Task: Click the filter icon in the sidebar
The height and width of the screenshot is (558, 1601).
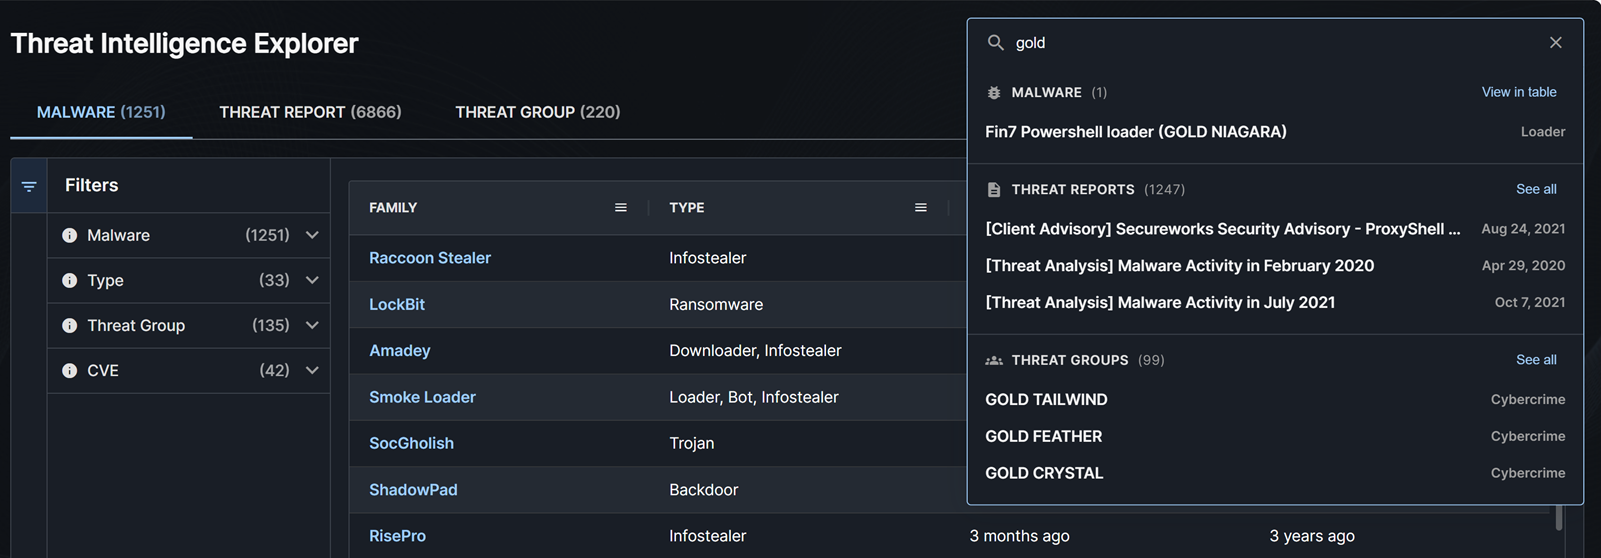Action: pyautogui.click(x=29, y=186)
